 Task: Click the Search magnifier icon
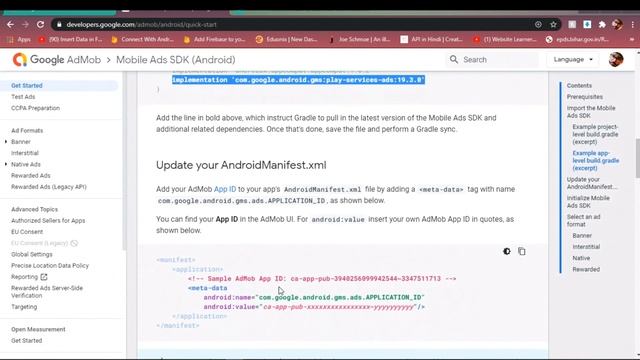coord(454,60)
